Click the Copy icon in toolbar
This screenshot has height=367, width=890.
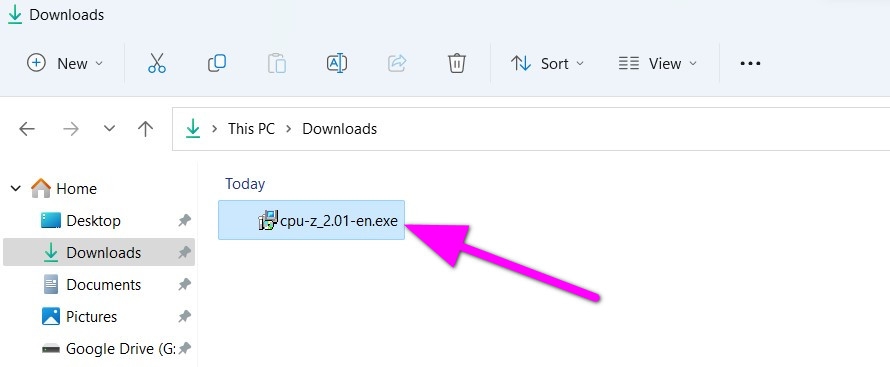pos(217,63)
